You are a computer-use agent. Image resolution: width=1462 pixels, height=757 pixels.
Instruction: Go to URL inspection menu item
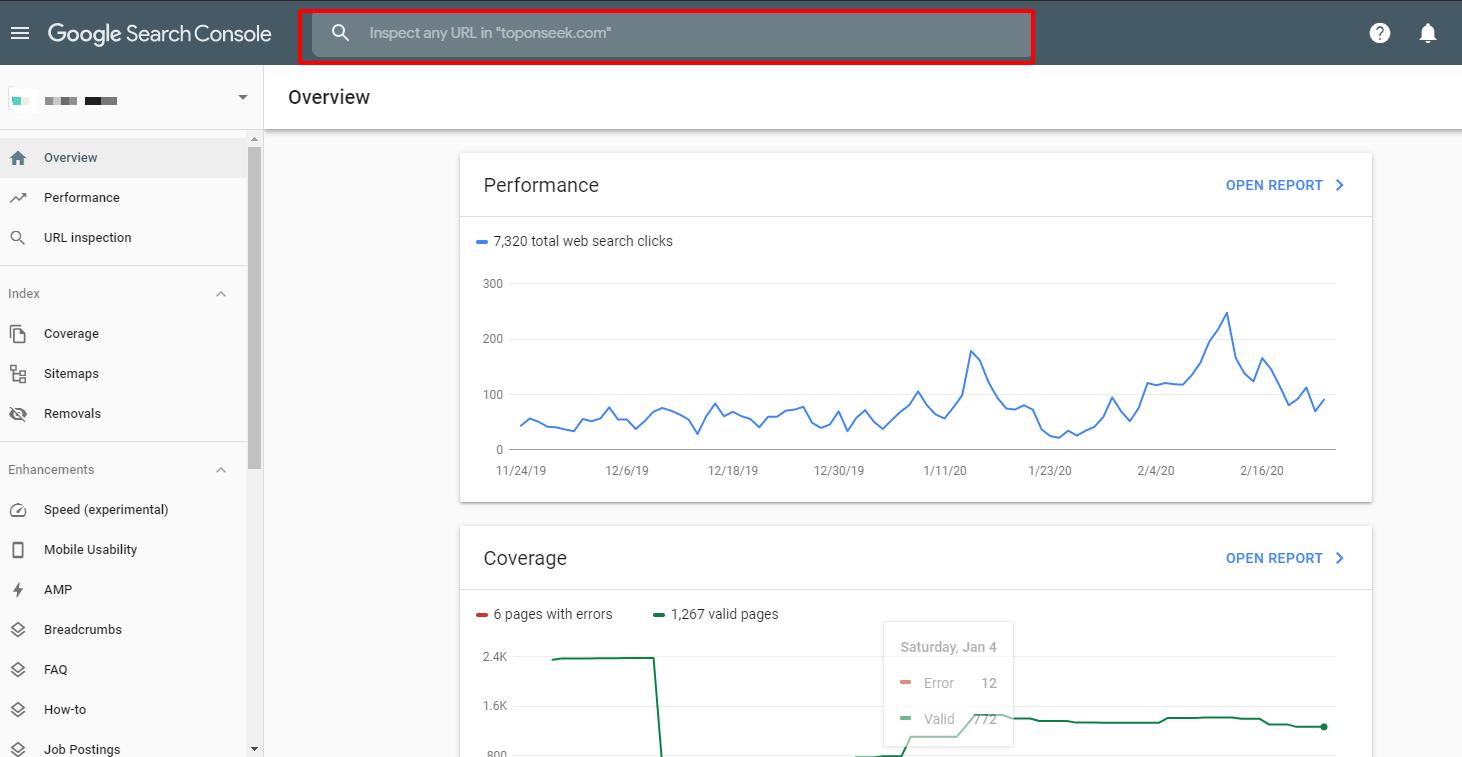coord(87,238)
